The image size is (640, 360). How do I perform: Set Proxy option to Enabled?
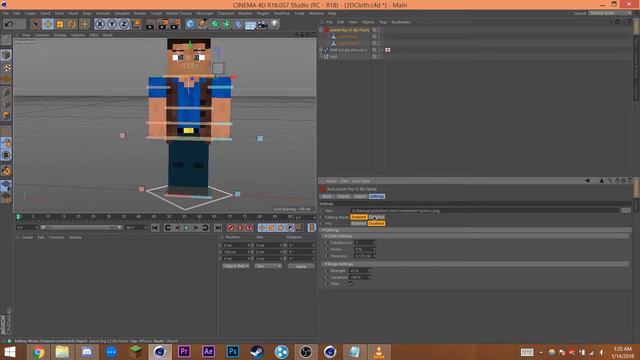(x=358, y=223)
